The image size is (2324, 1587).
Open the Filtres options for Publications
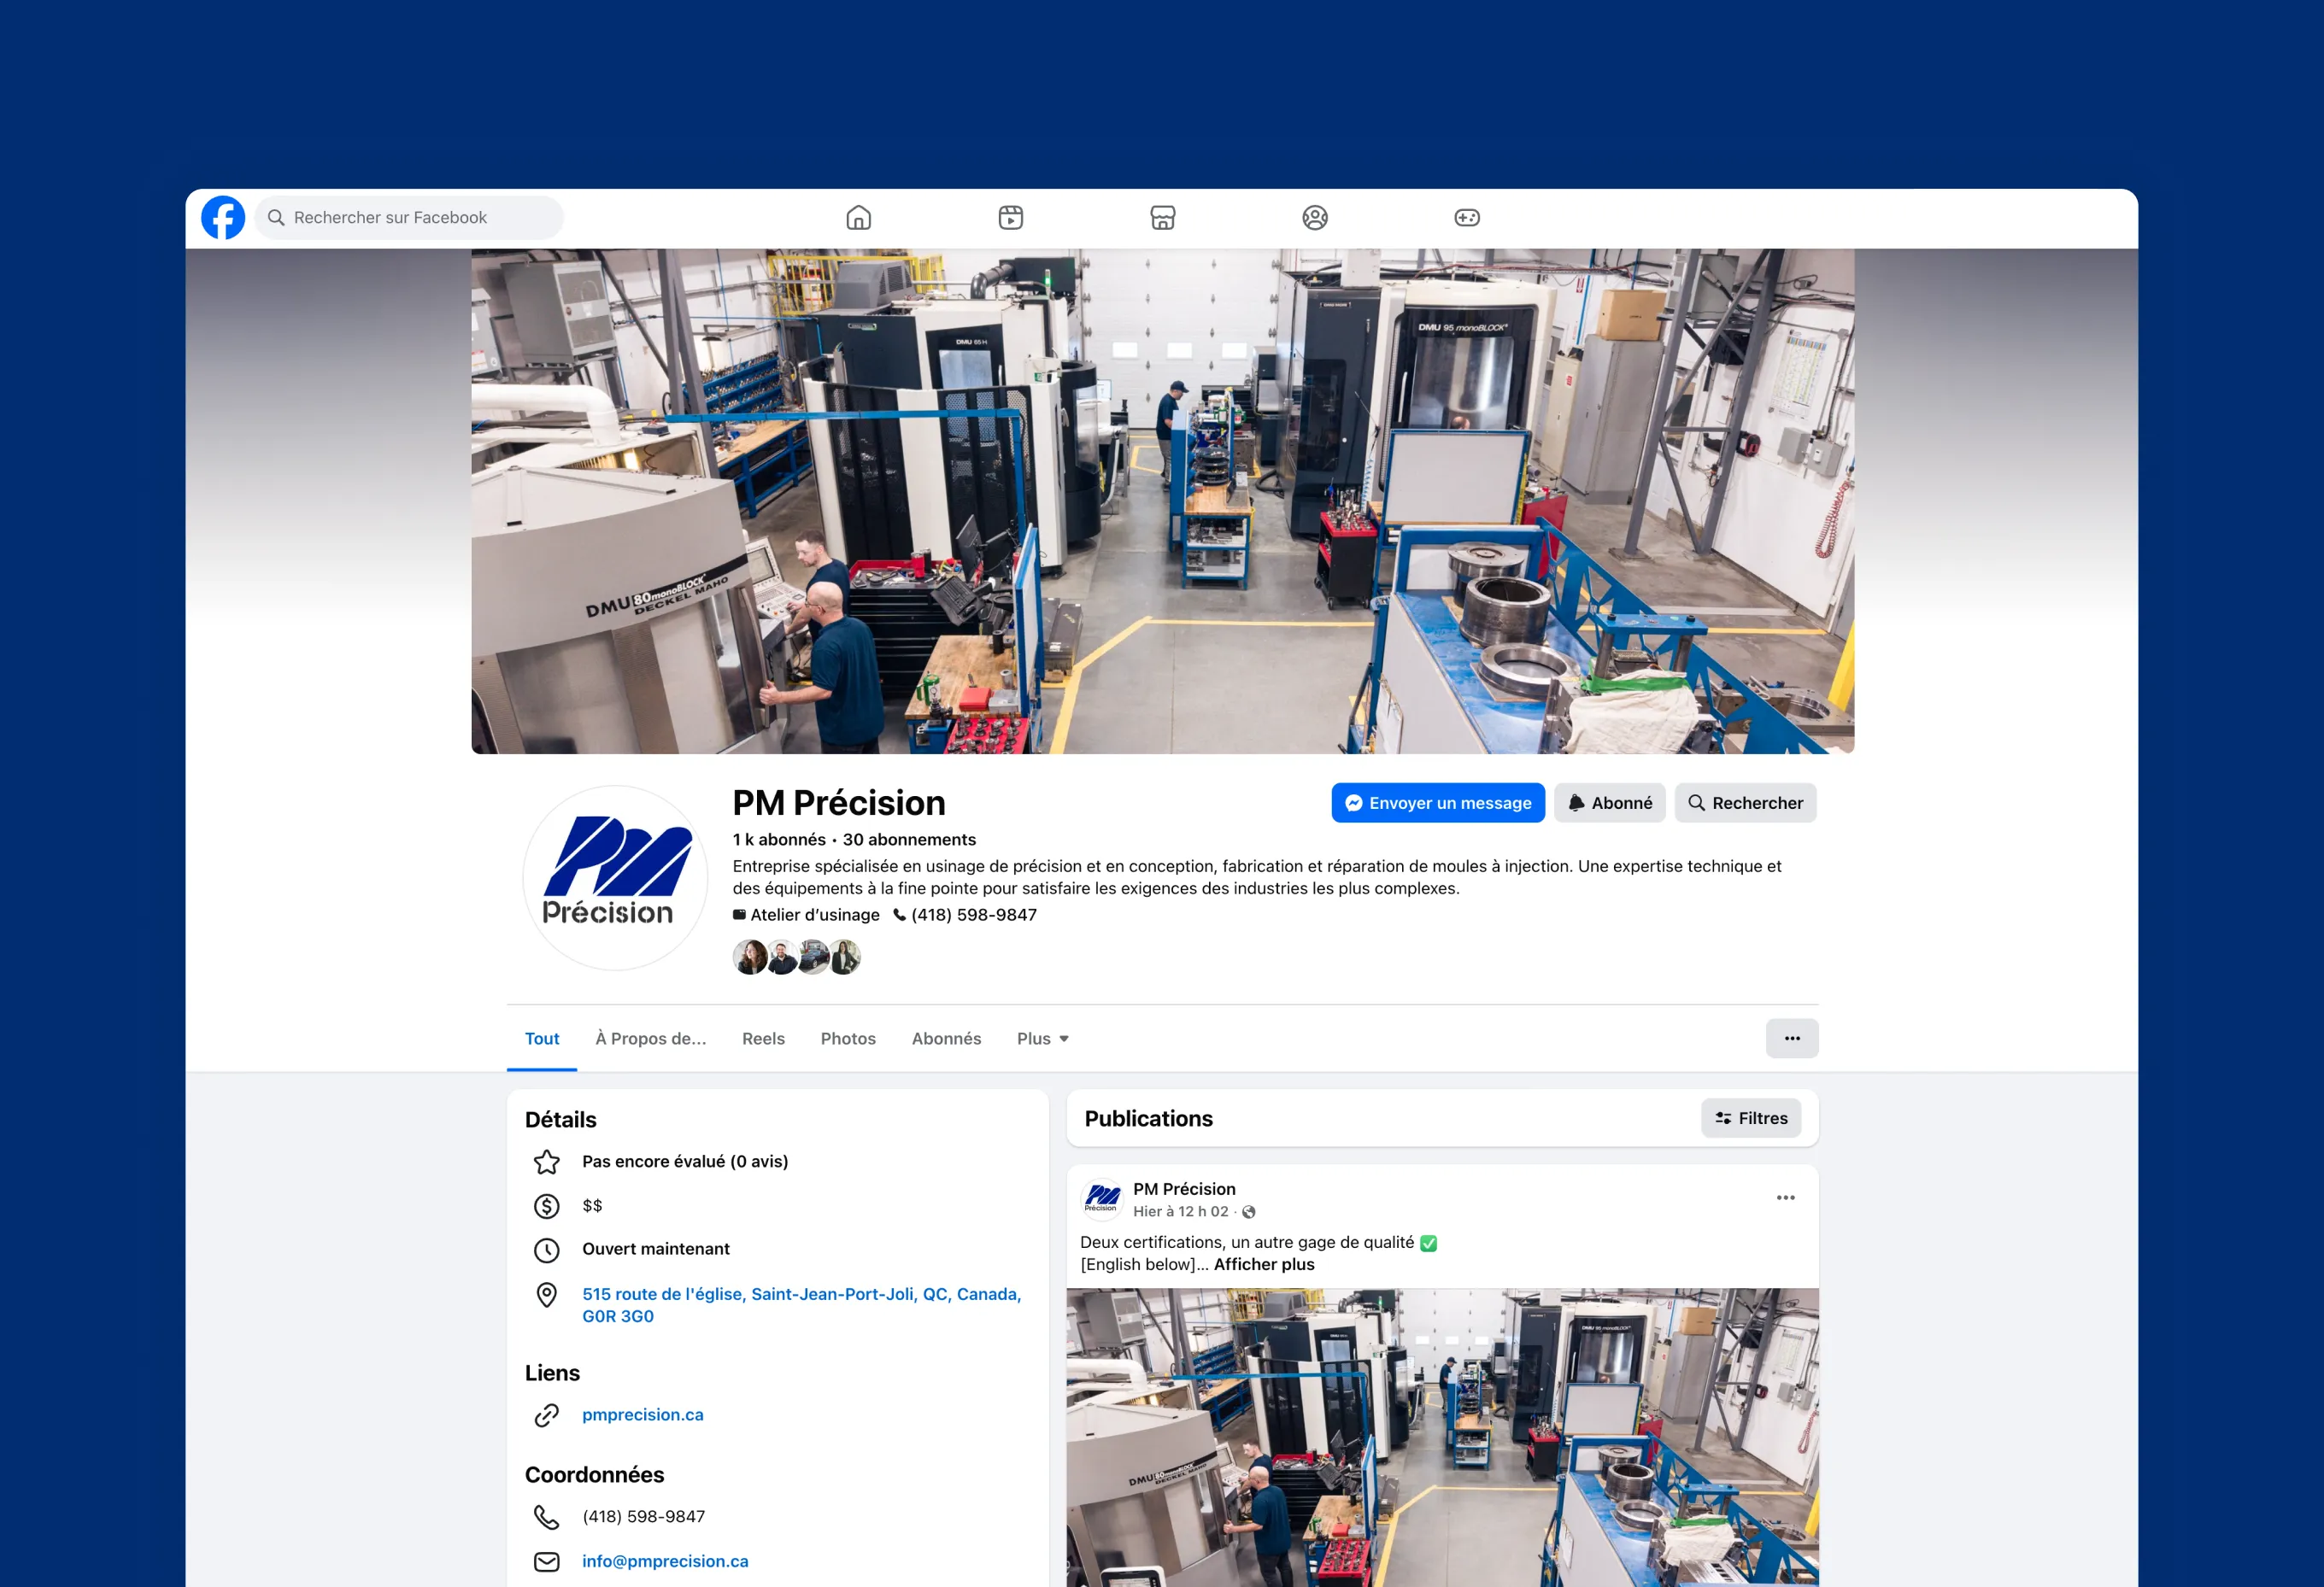click(1751, 1118)
